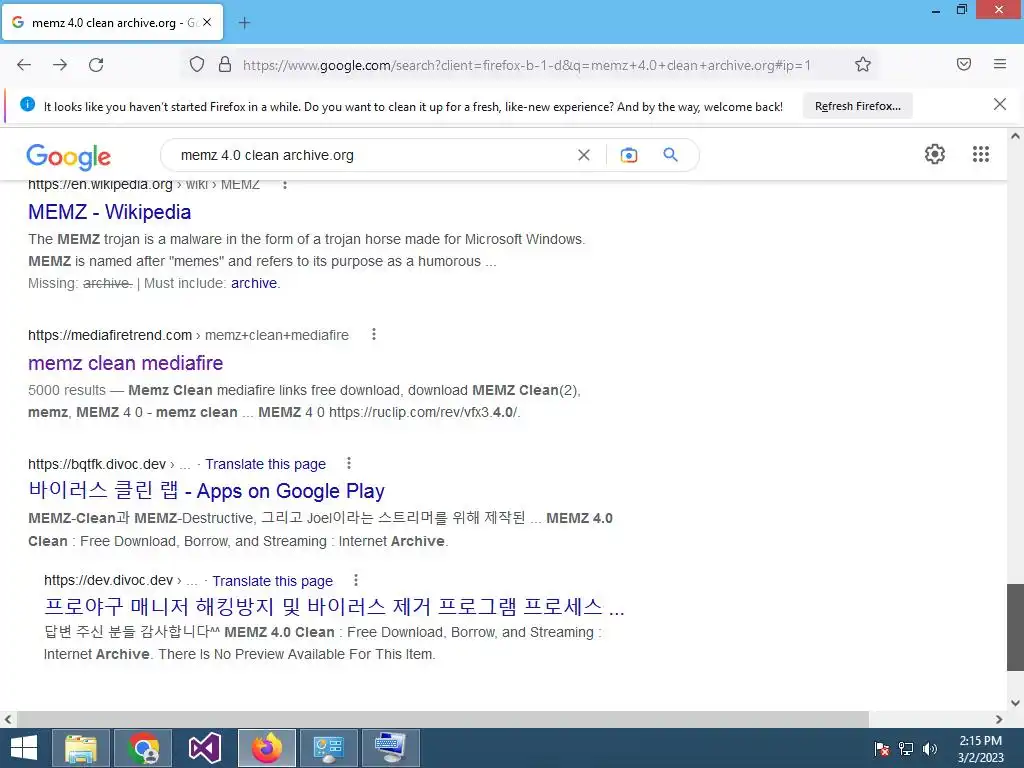This screenshot has height=768, width=1024.
Task: Translate the bqtfk.divoc.dev page
Action: point(265,464)
